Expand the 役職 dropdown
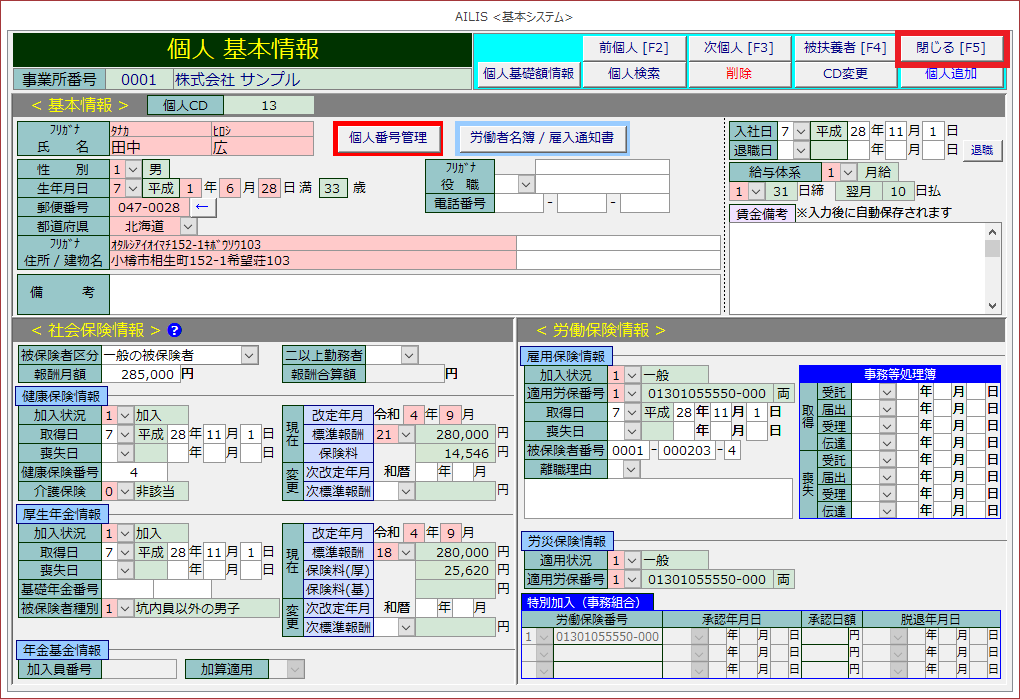The image size is (1020, 699). pyautogui.click(x=526, y=184)
